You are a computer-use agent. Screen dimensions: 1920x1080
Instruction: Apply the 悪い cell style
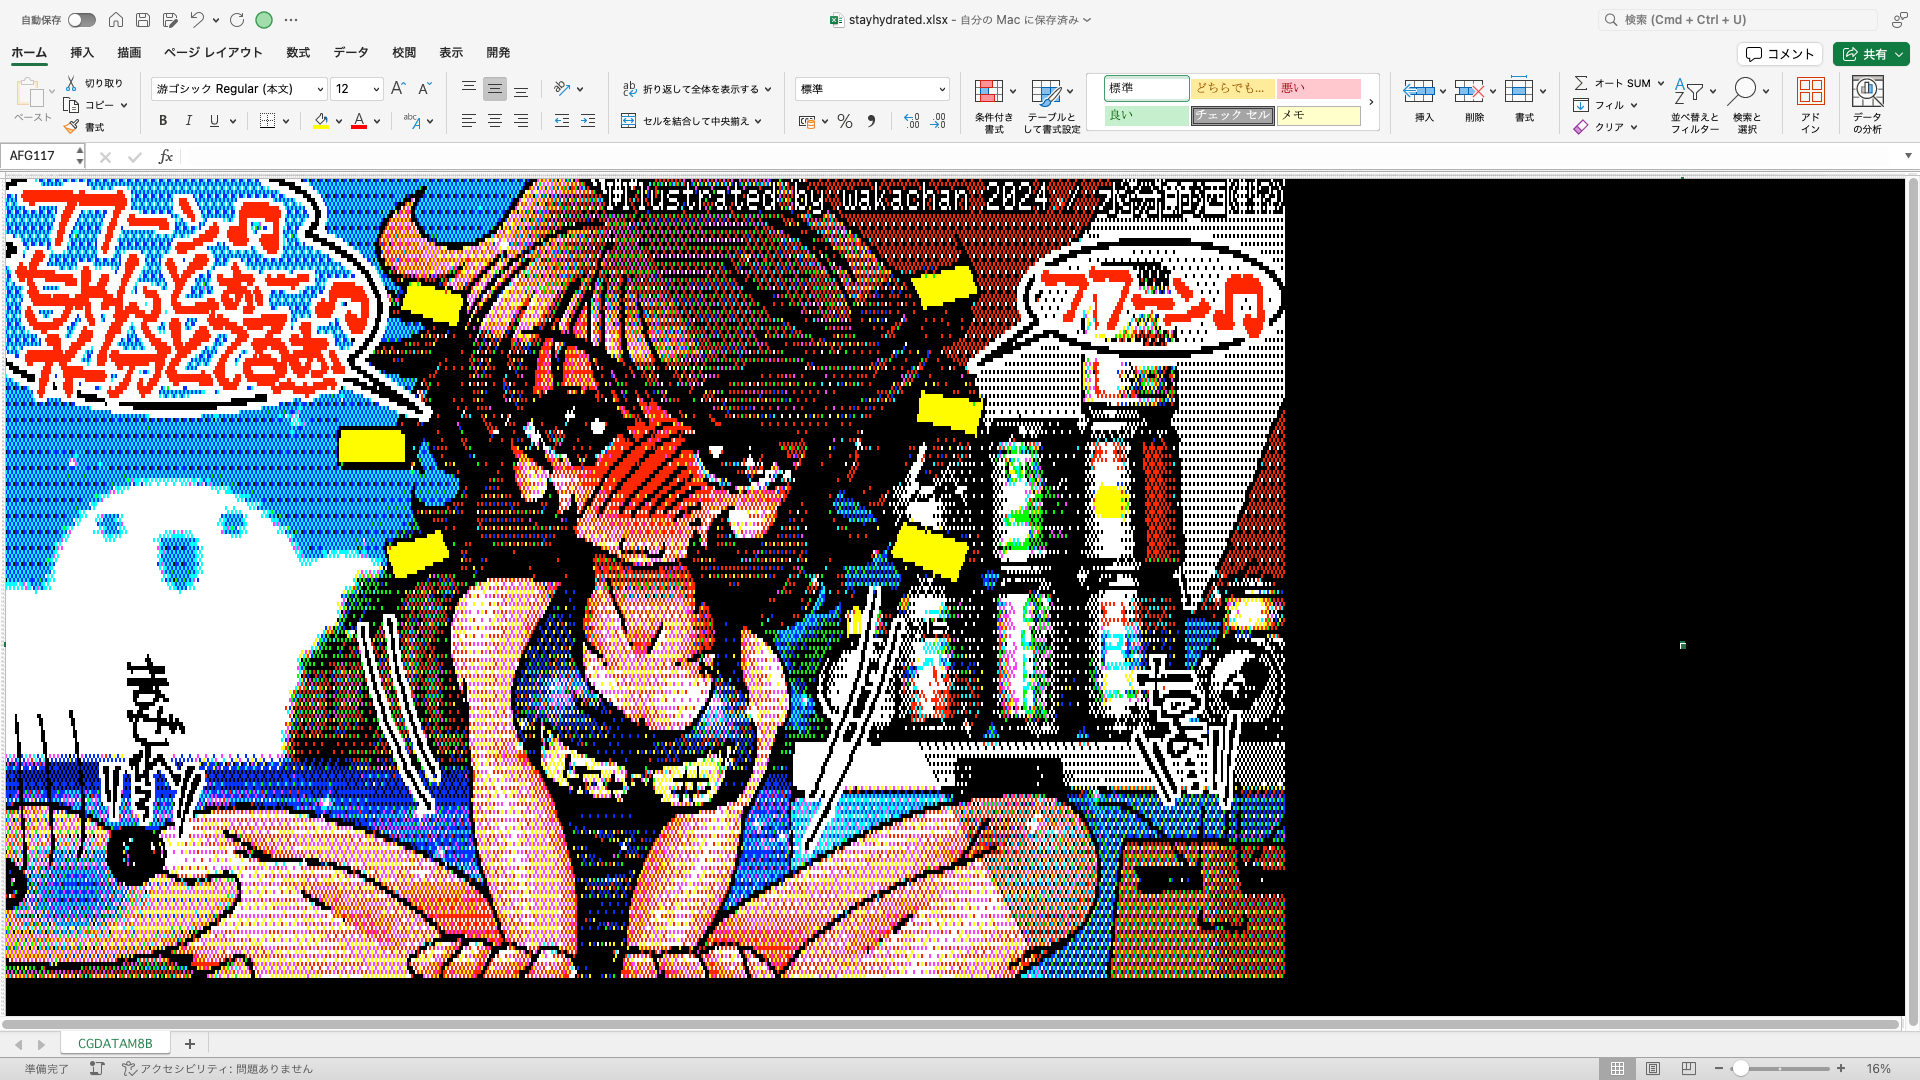coord(1318,88)
